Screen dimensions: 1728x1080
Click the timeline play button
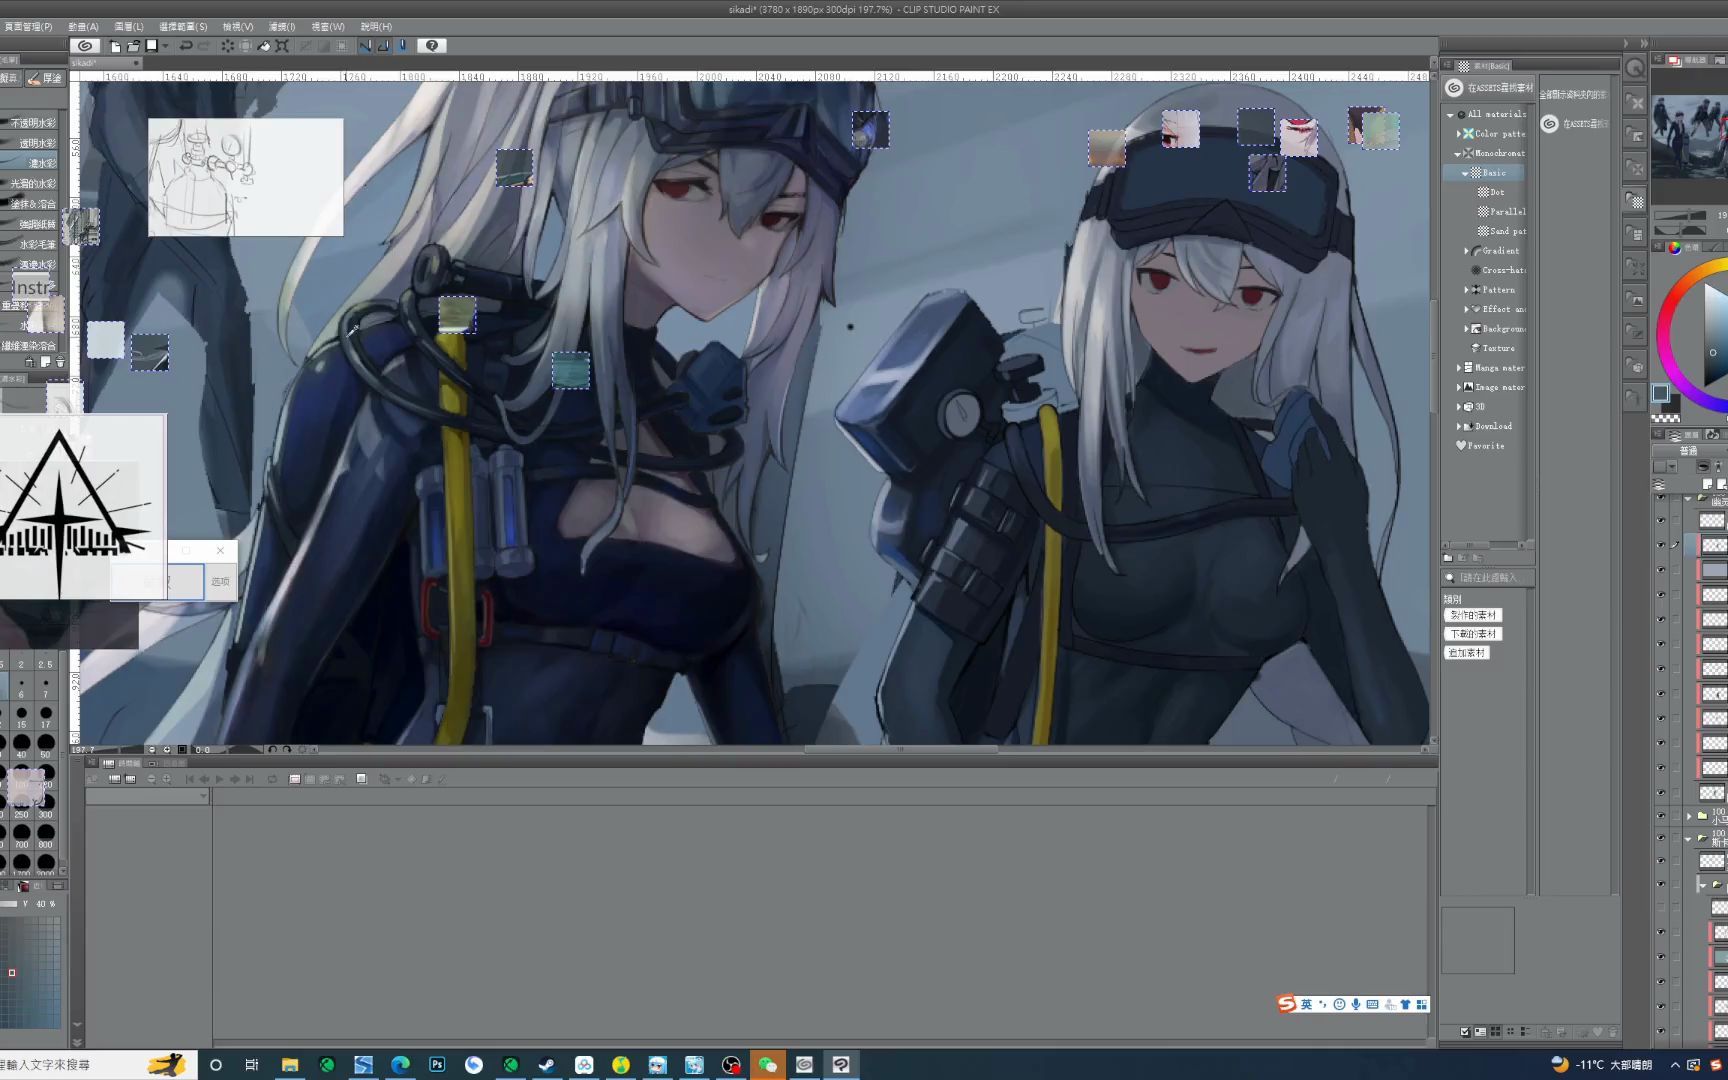click(219, 779)
